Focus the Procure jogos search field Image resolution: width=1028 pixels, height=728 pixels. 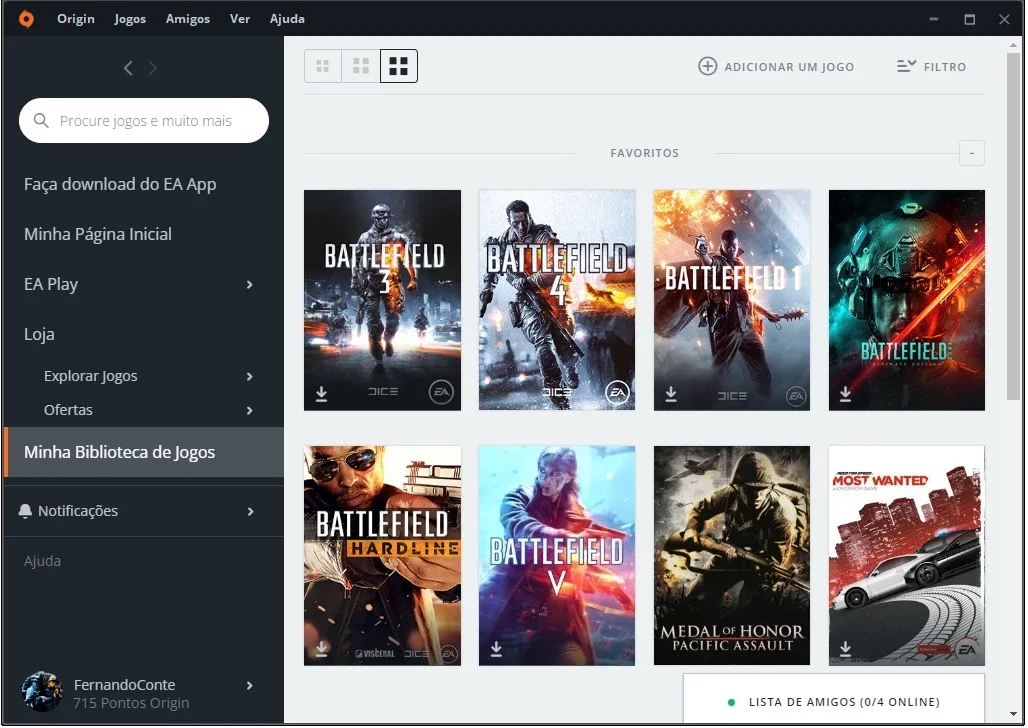click(144, 121)
